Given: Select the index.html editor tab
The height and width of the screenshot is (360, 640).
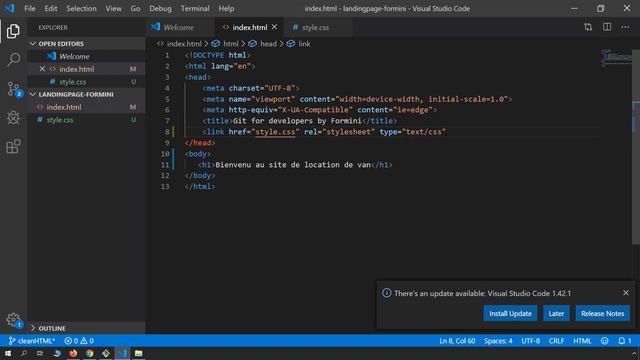Looking at the screenshot, I should [x=249, y=27].
